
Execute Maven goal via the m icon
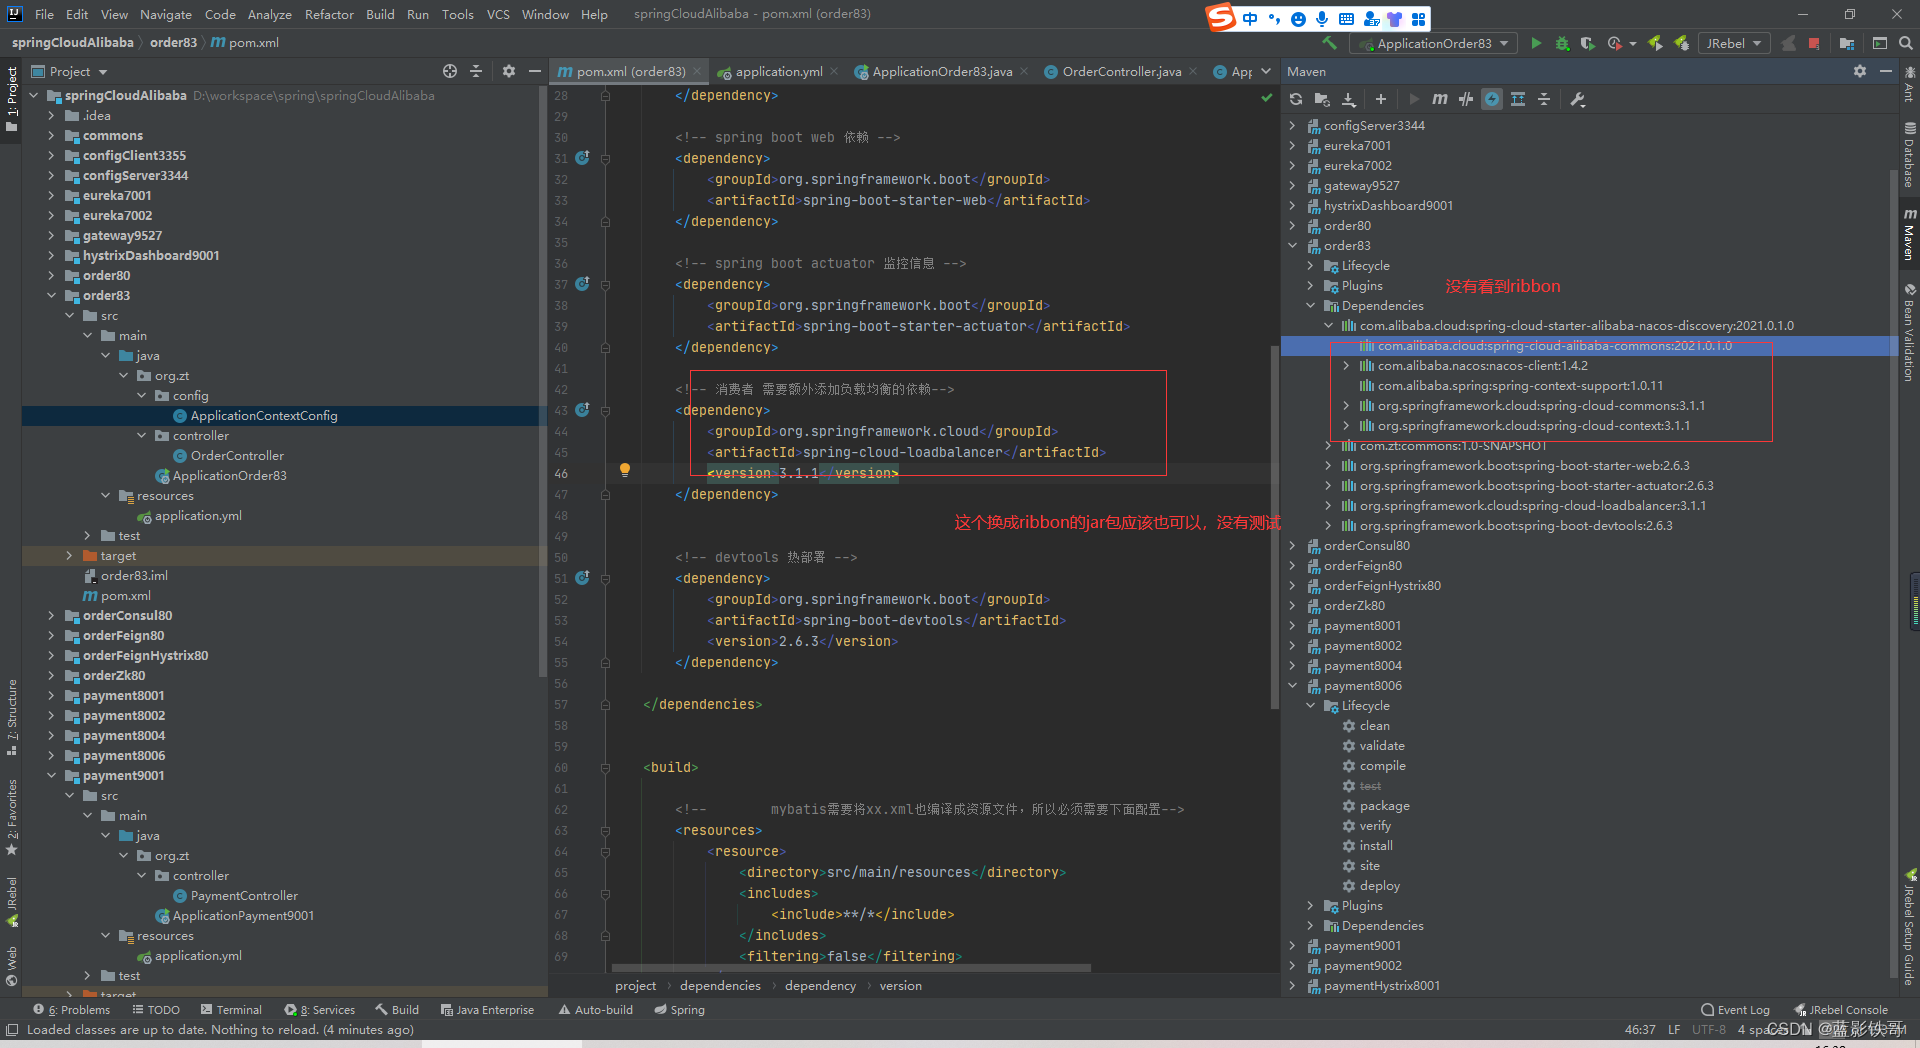click(x=1439, y=99)
